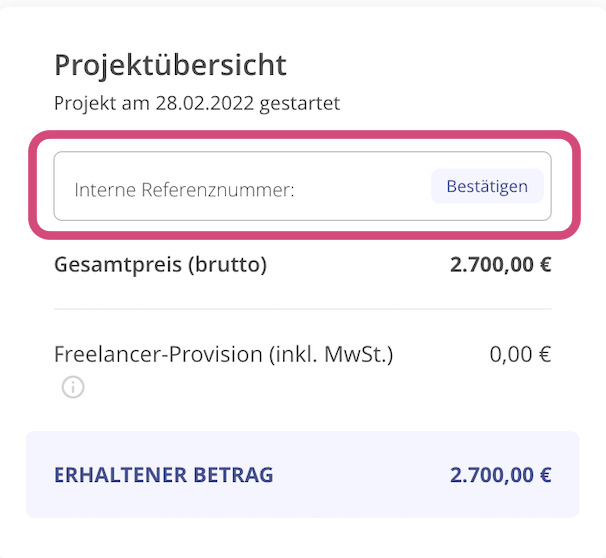Click the bold 2.700,00 € Gesamtpreis amount
This screenshot has height=558, width=606.
500,265
